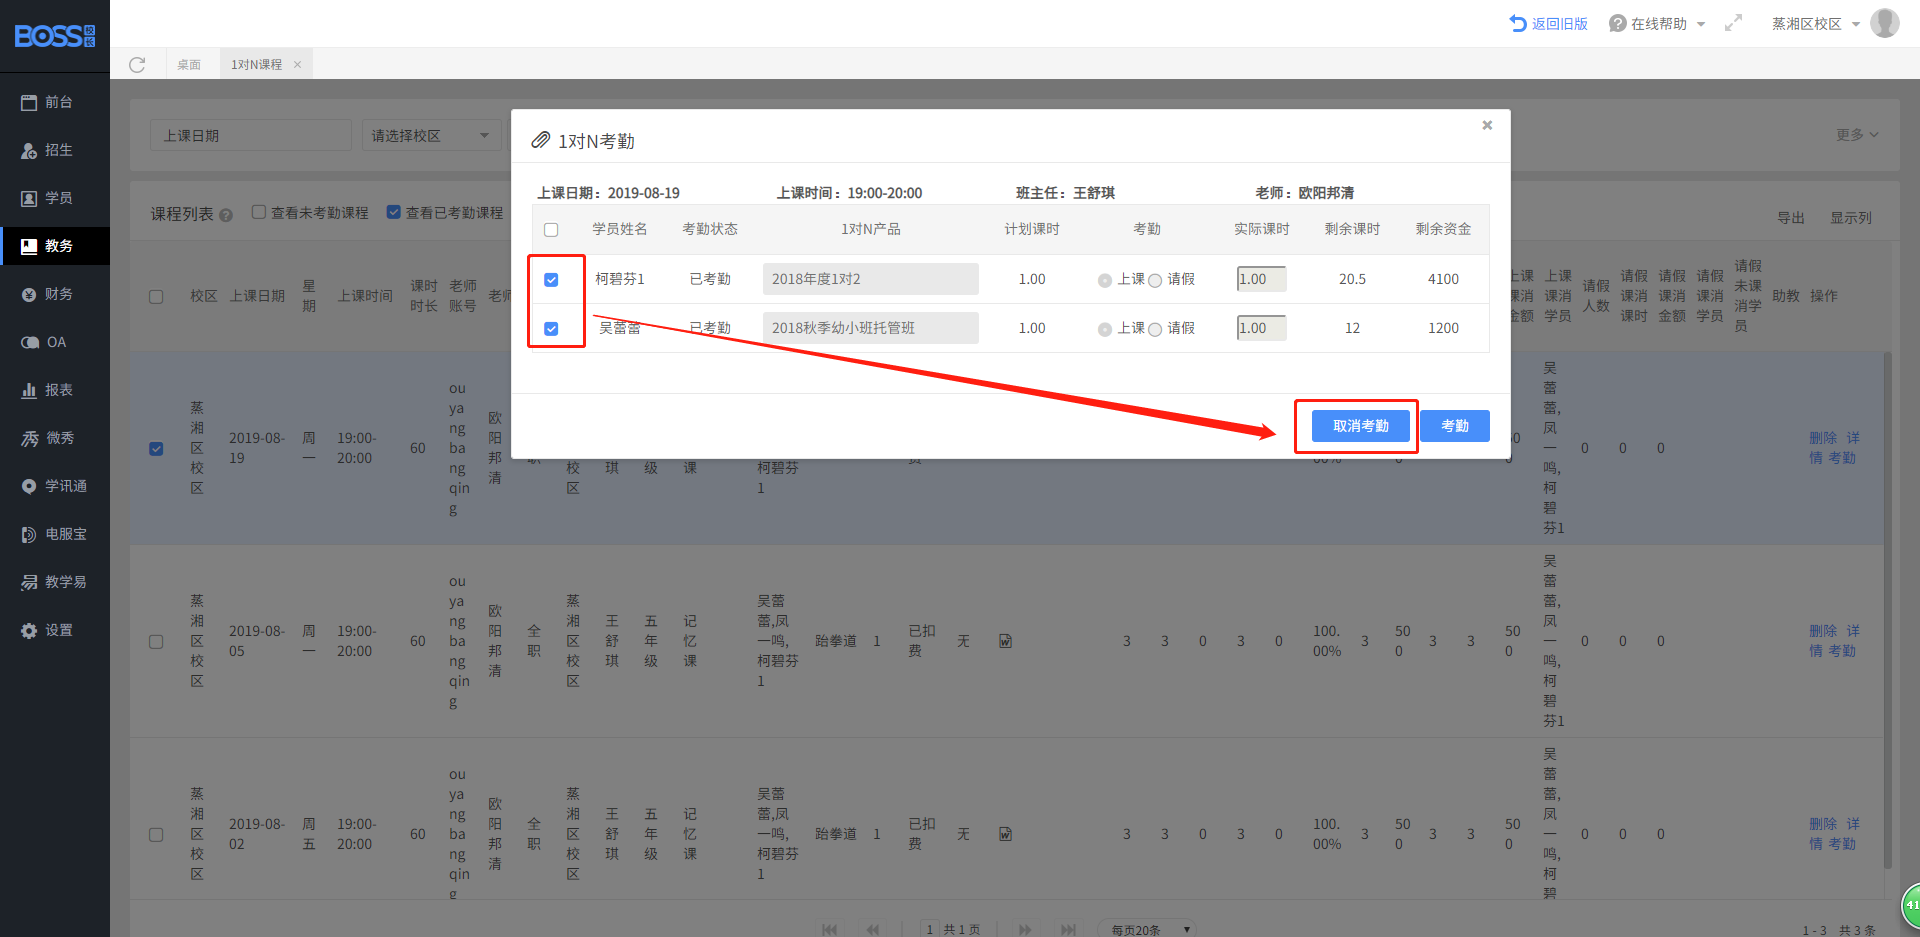
Task: Click the 显示列 show columns button
Action: pyautogui.click(x=1851, y=218)
